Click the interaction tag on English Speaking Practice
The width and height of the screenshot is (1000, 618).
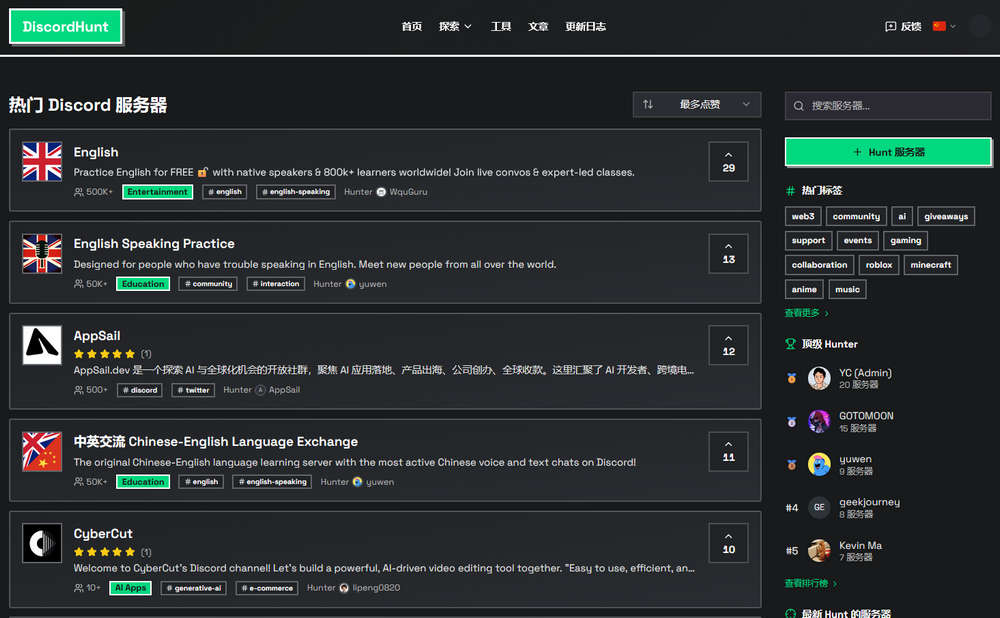click(276, 284)
